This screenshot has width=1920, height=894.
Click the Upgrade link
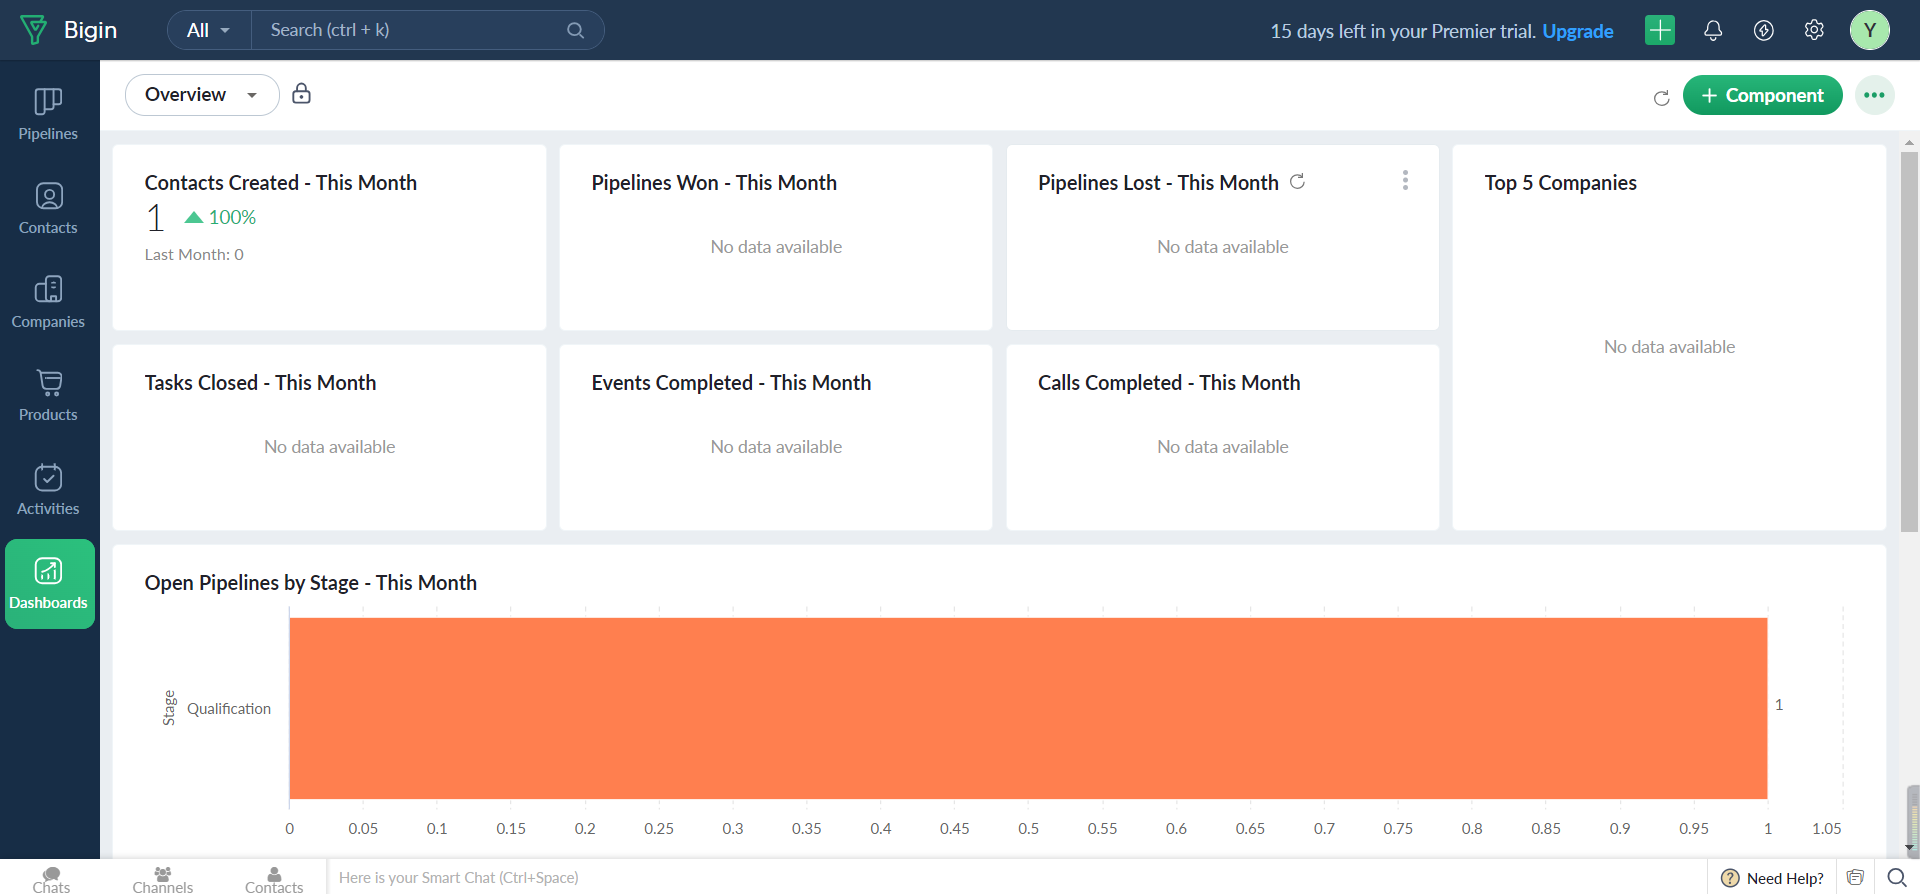tap(1577, 31)
